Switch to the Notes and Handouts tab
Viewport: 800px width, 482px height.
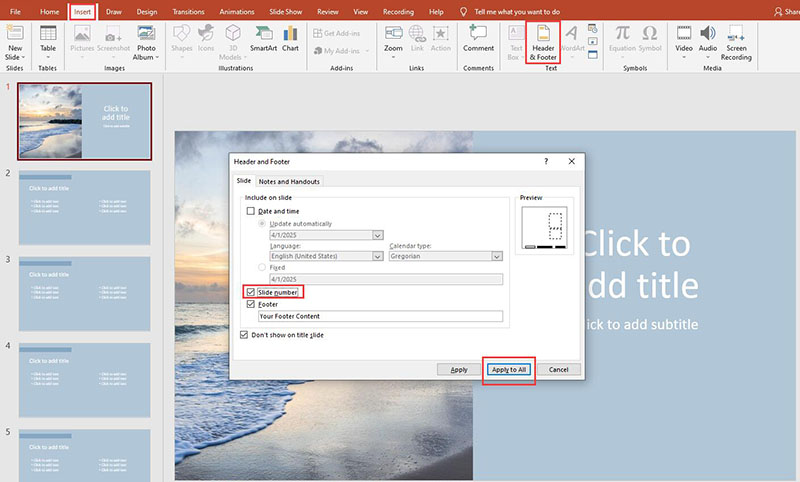290,181
